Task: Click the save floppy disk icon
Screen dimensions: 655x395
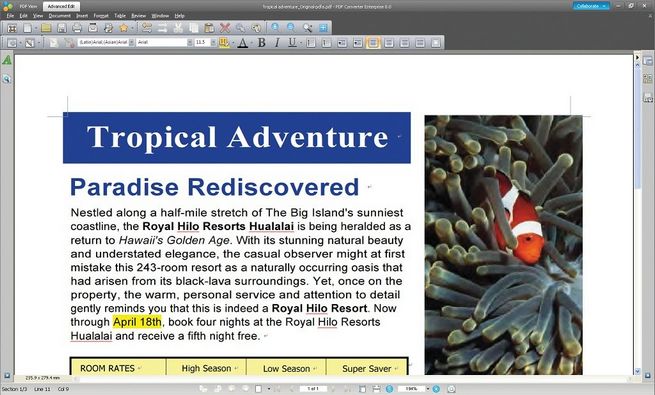Action: pos(61,28)
